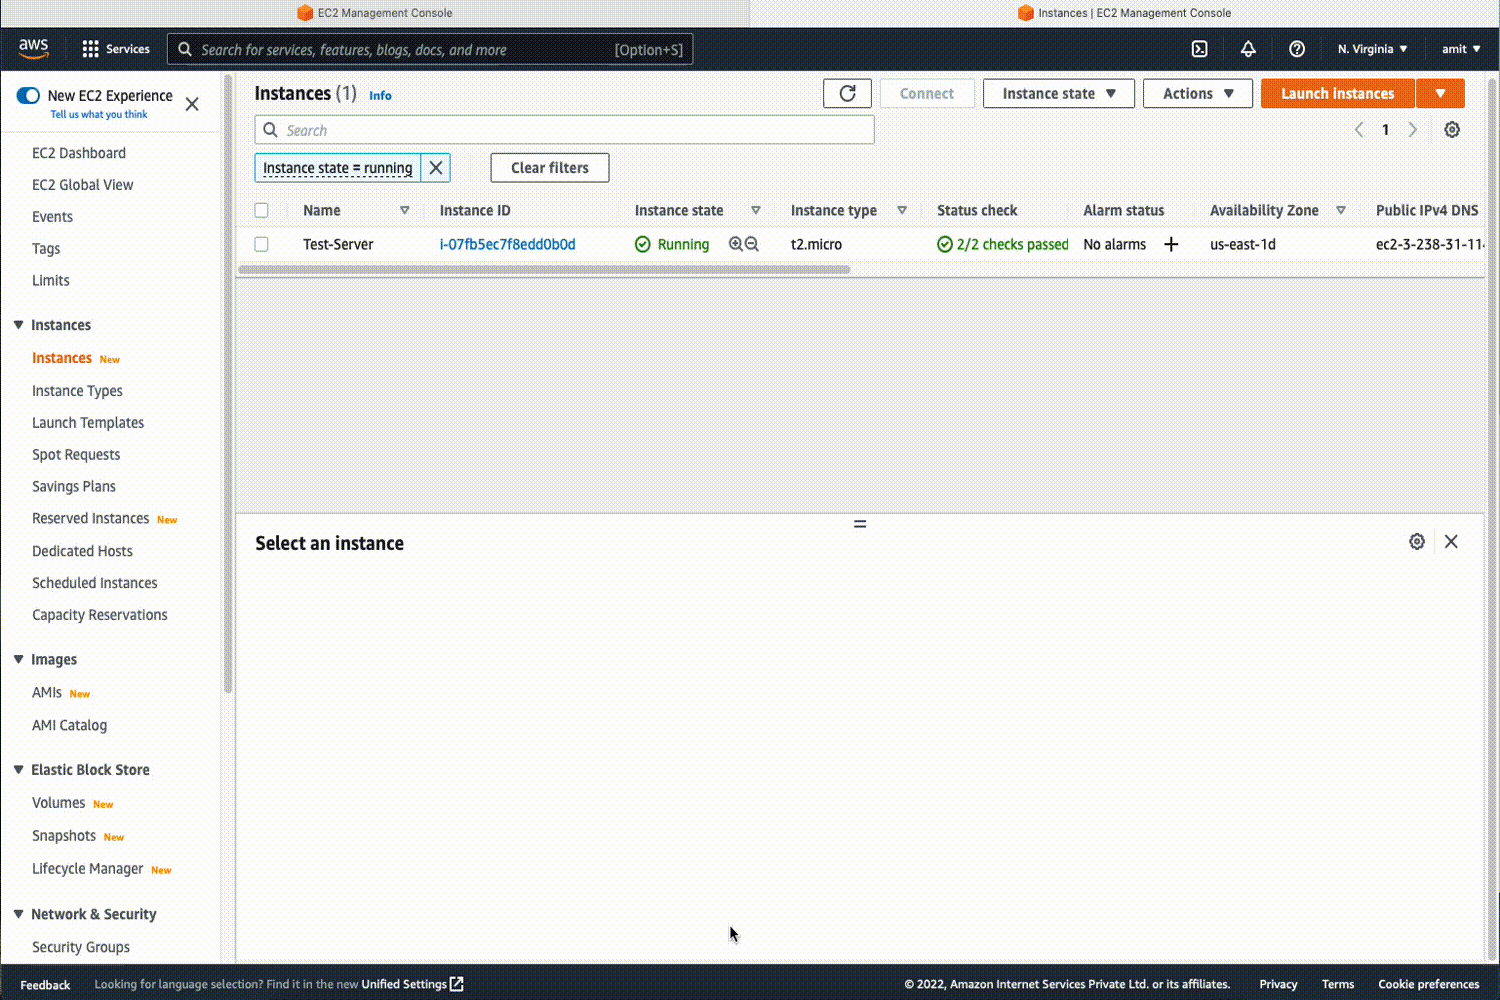Toggle the select-all instances checkbox
This screenshot has height=1000, width=1500.
(x=261, y=210)
